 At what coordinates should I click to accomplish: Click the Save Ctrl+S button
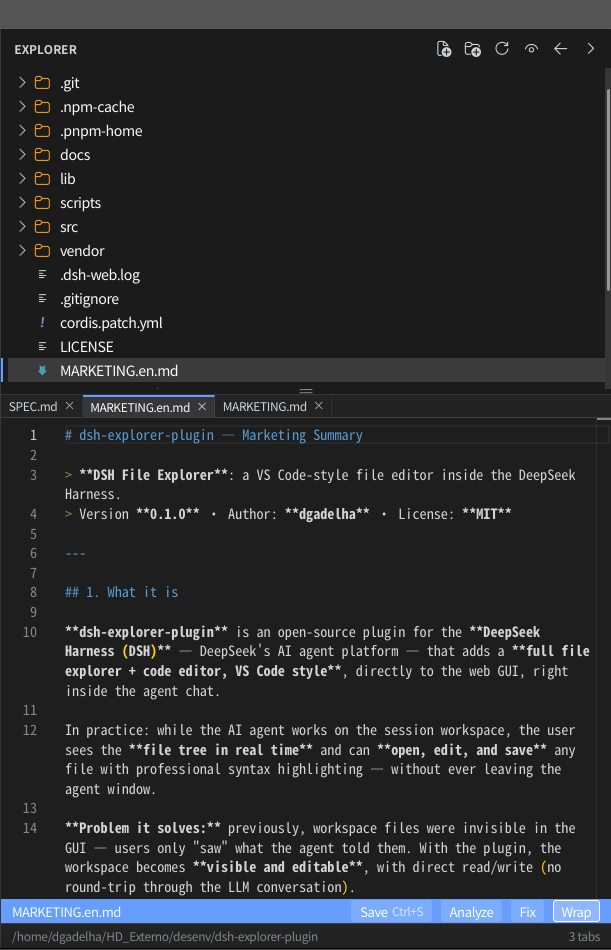[x=392, y=912]
